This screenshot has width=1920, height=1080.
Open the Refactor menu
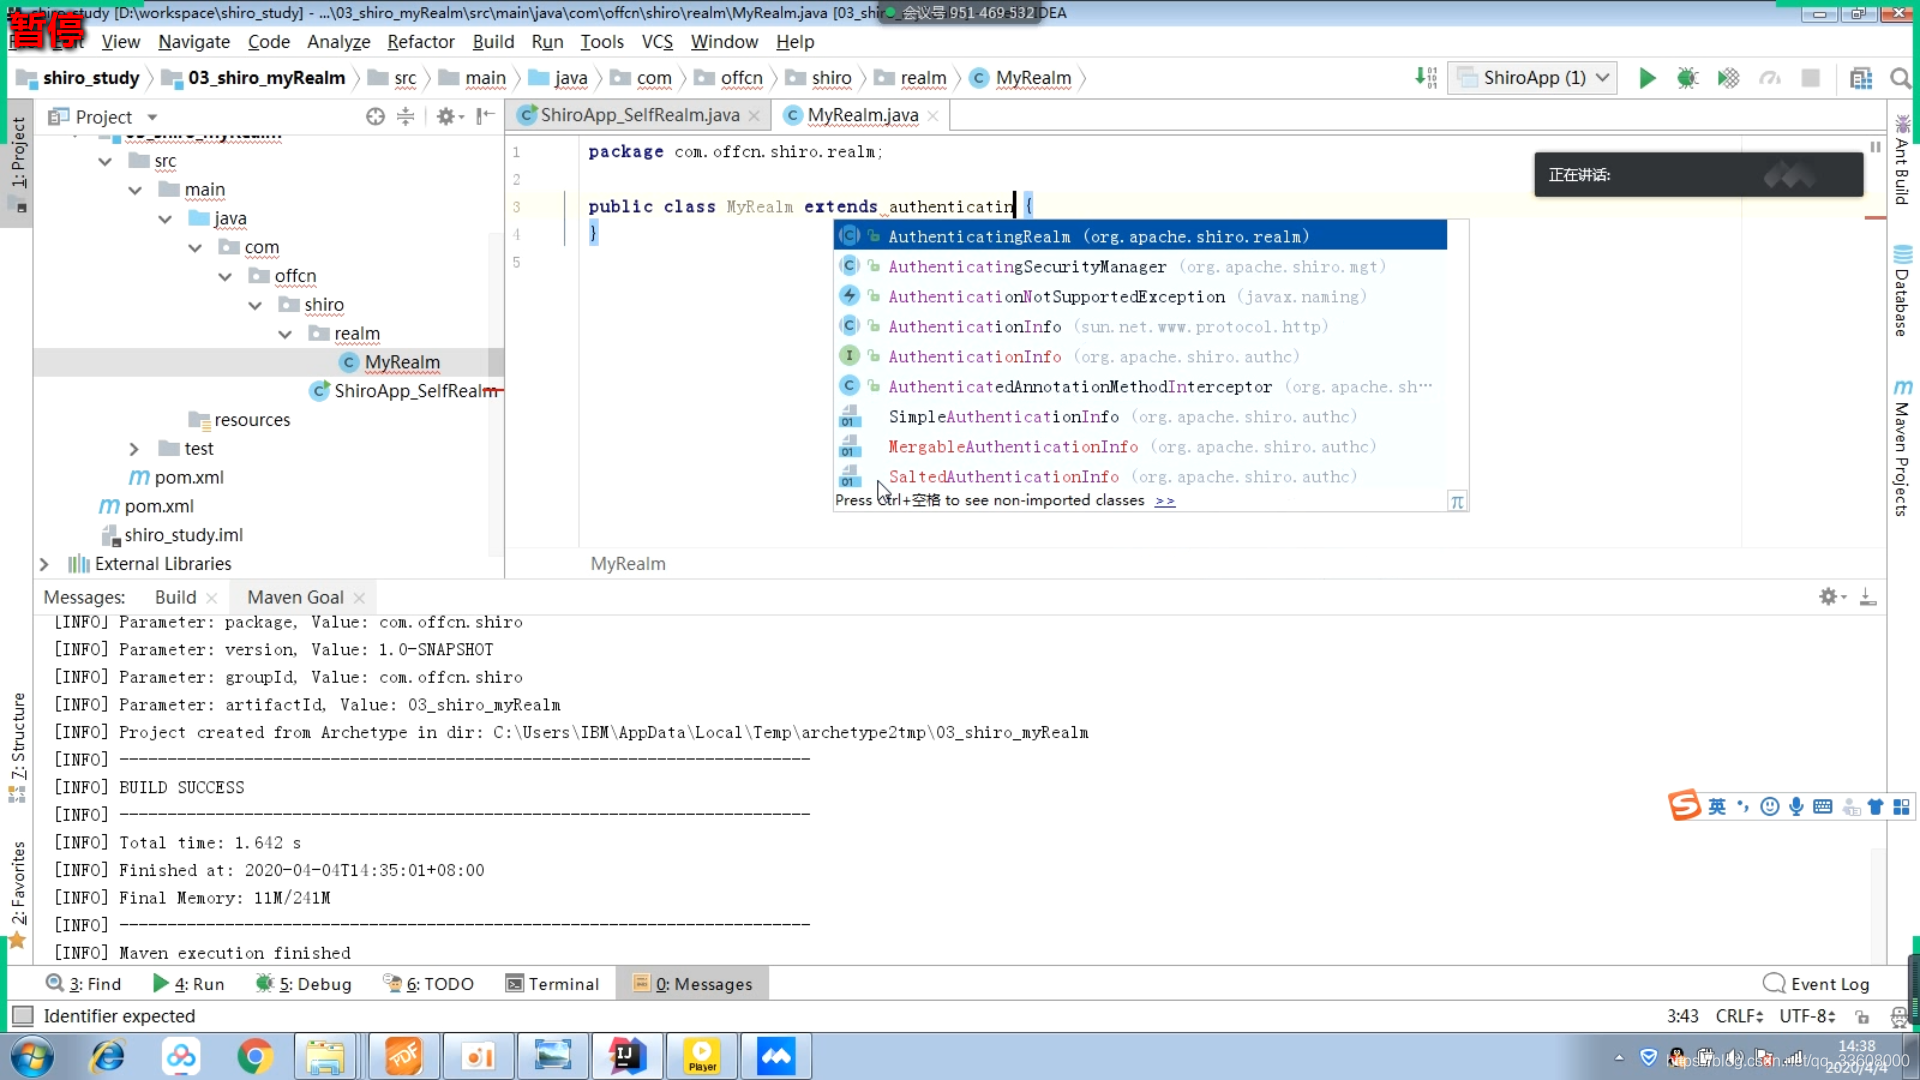pos(421,42)
